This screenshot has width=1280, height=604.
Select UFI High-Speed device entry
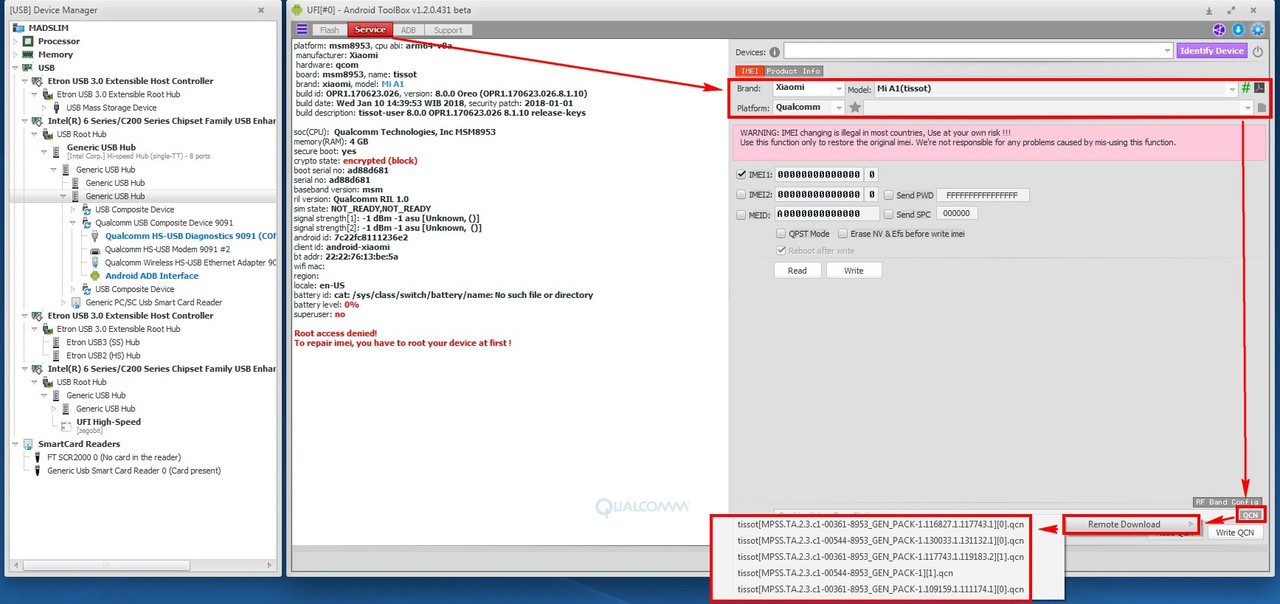[109, 422]
